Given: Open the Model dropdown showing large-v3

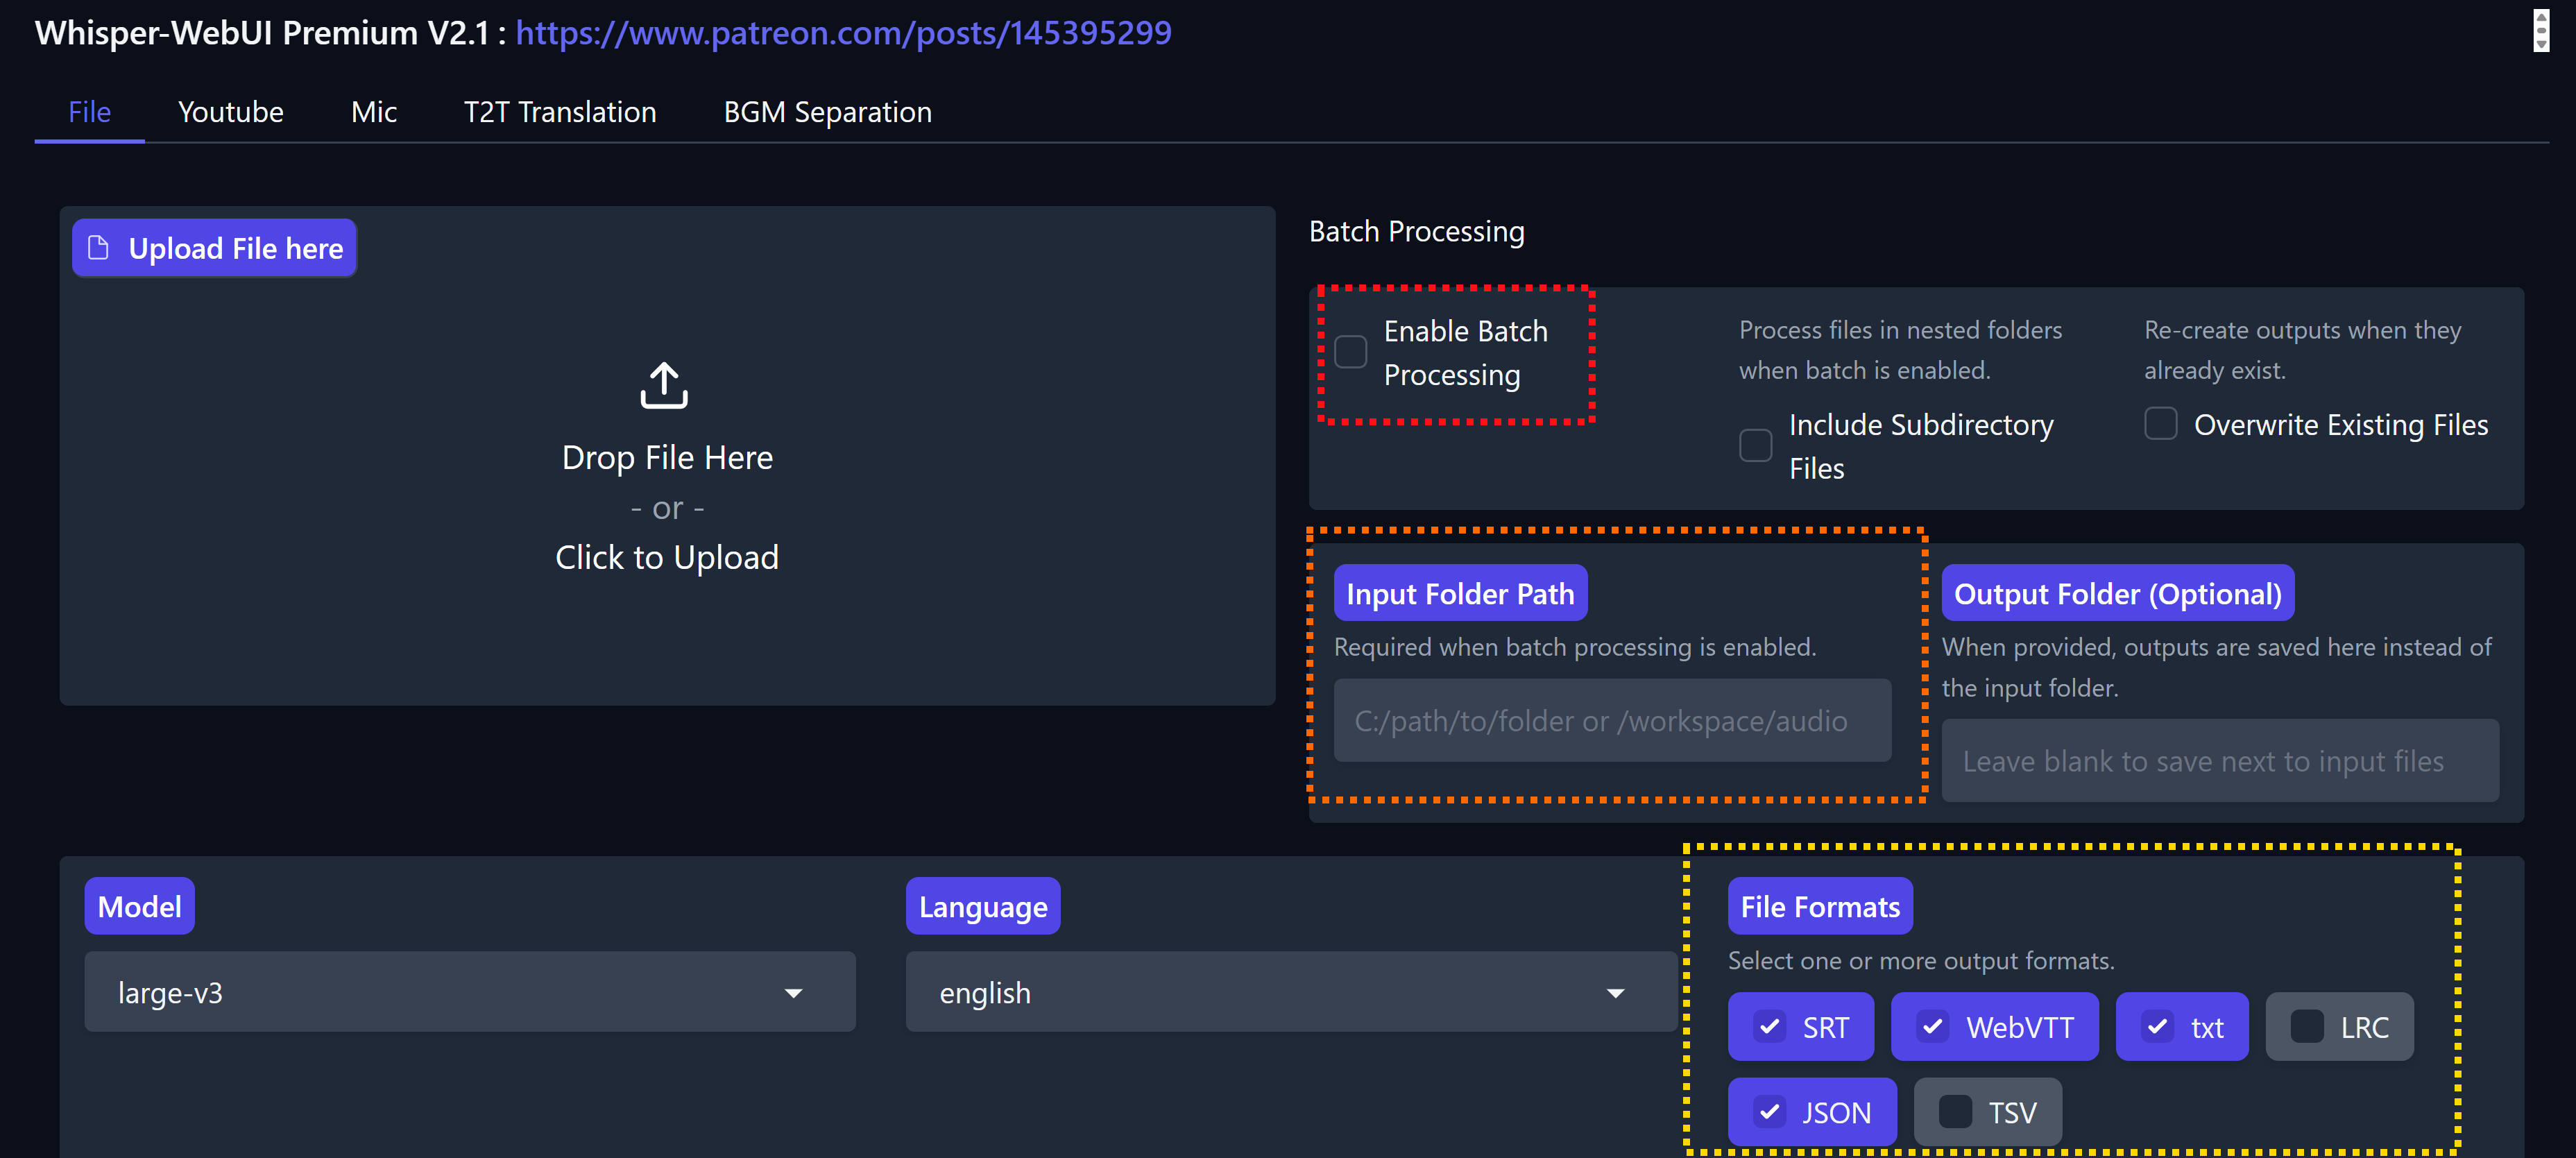Looking at the screenshot, I should (x=469, y=992).
